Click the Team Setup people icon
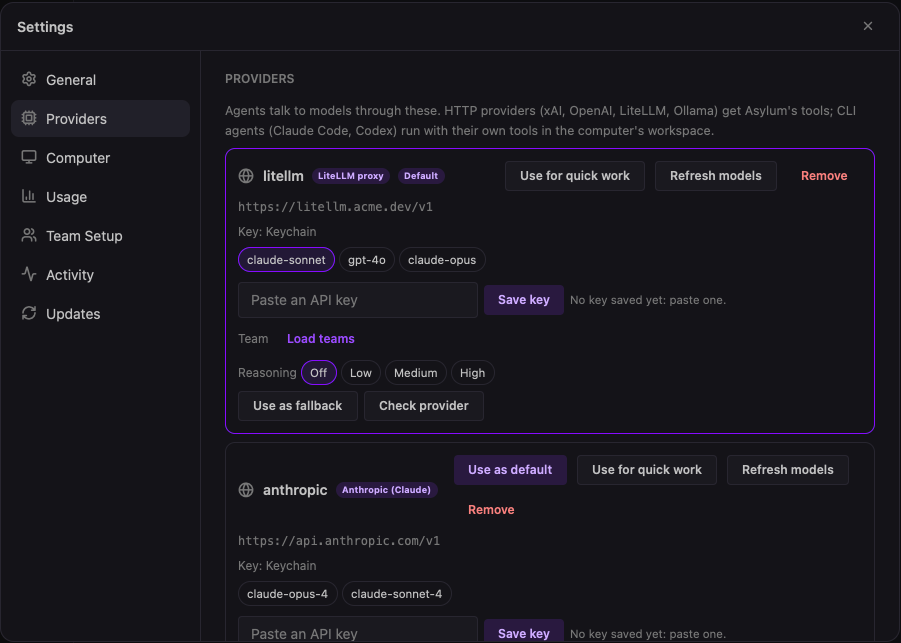 pos(29,236)
